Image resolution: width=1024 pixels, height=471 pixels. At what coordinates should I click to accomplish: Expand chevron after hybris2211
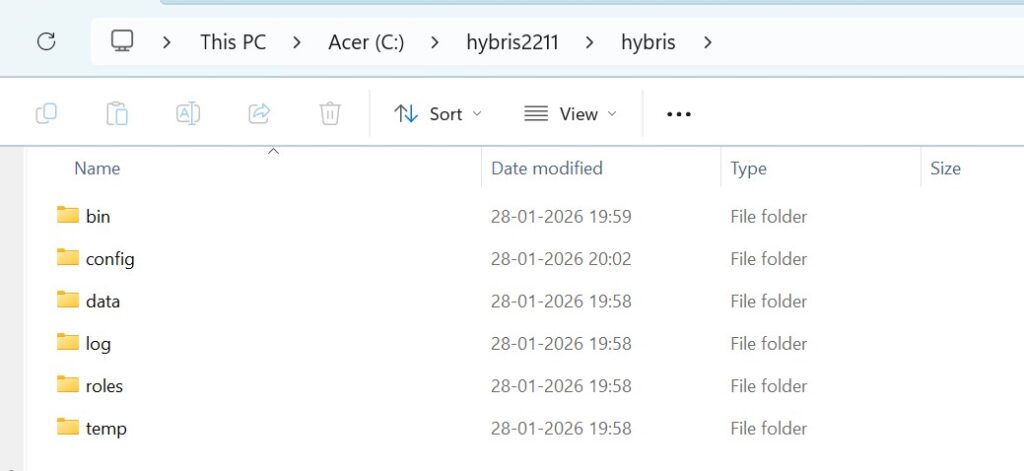[590, 42]
